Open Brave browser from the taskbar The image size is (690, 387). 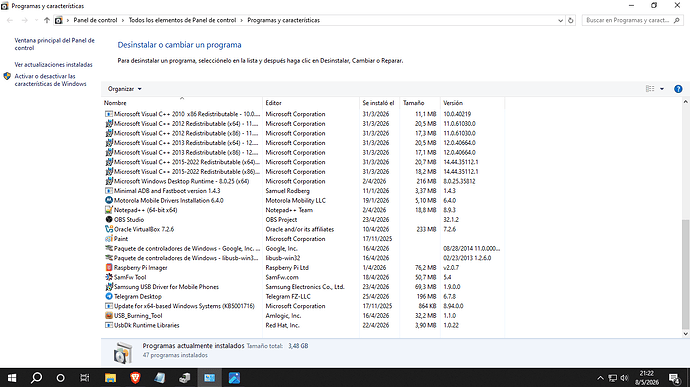(x=135, y=378)
